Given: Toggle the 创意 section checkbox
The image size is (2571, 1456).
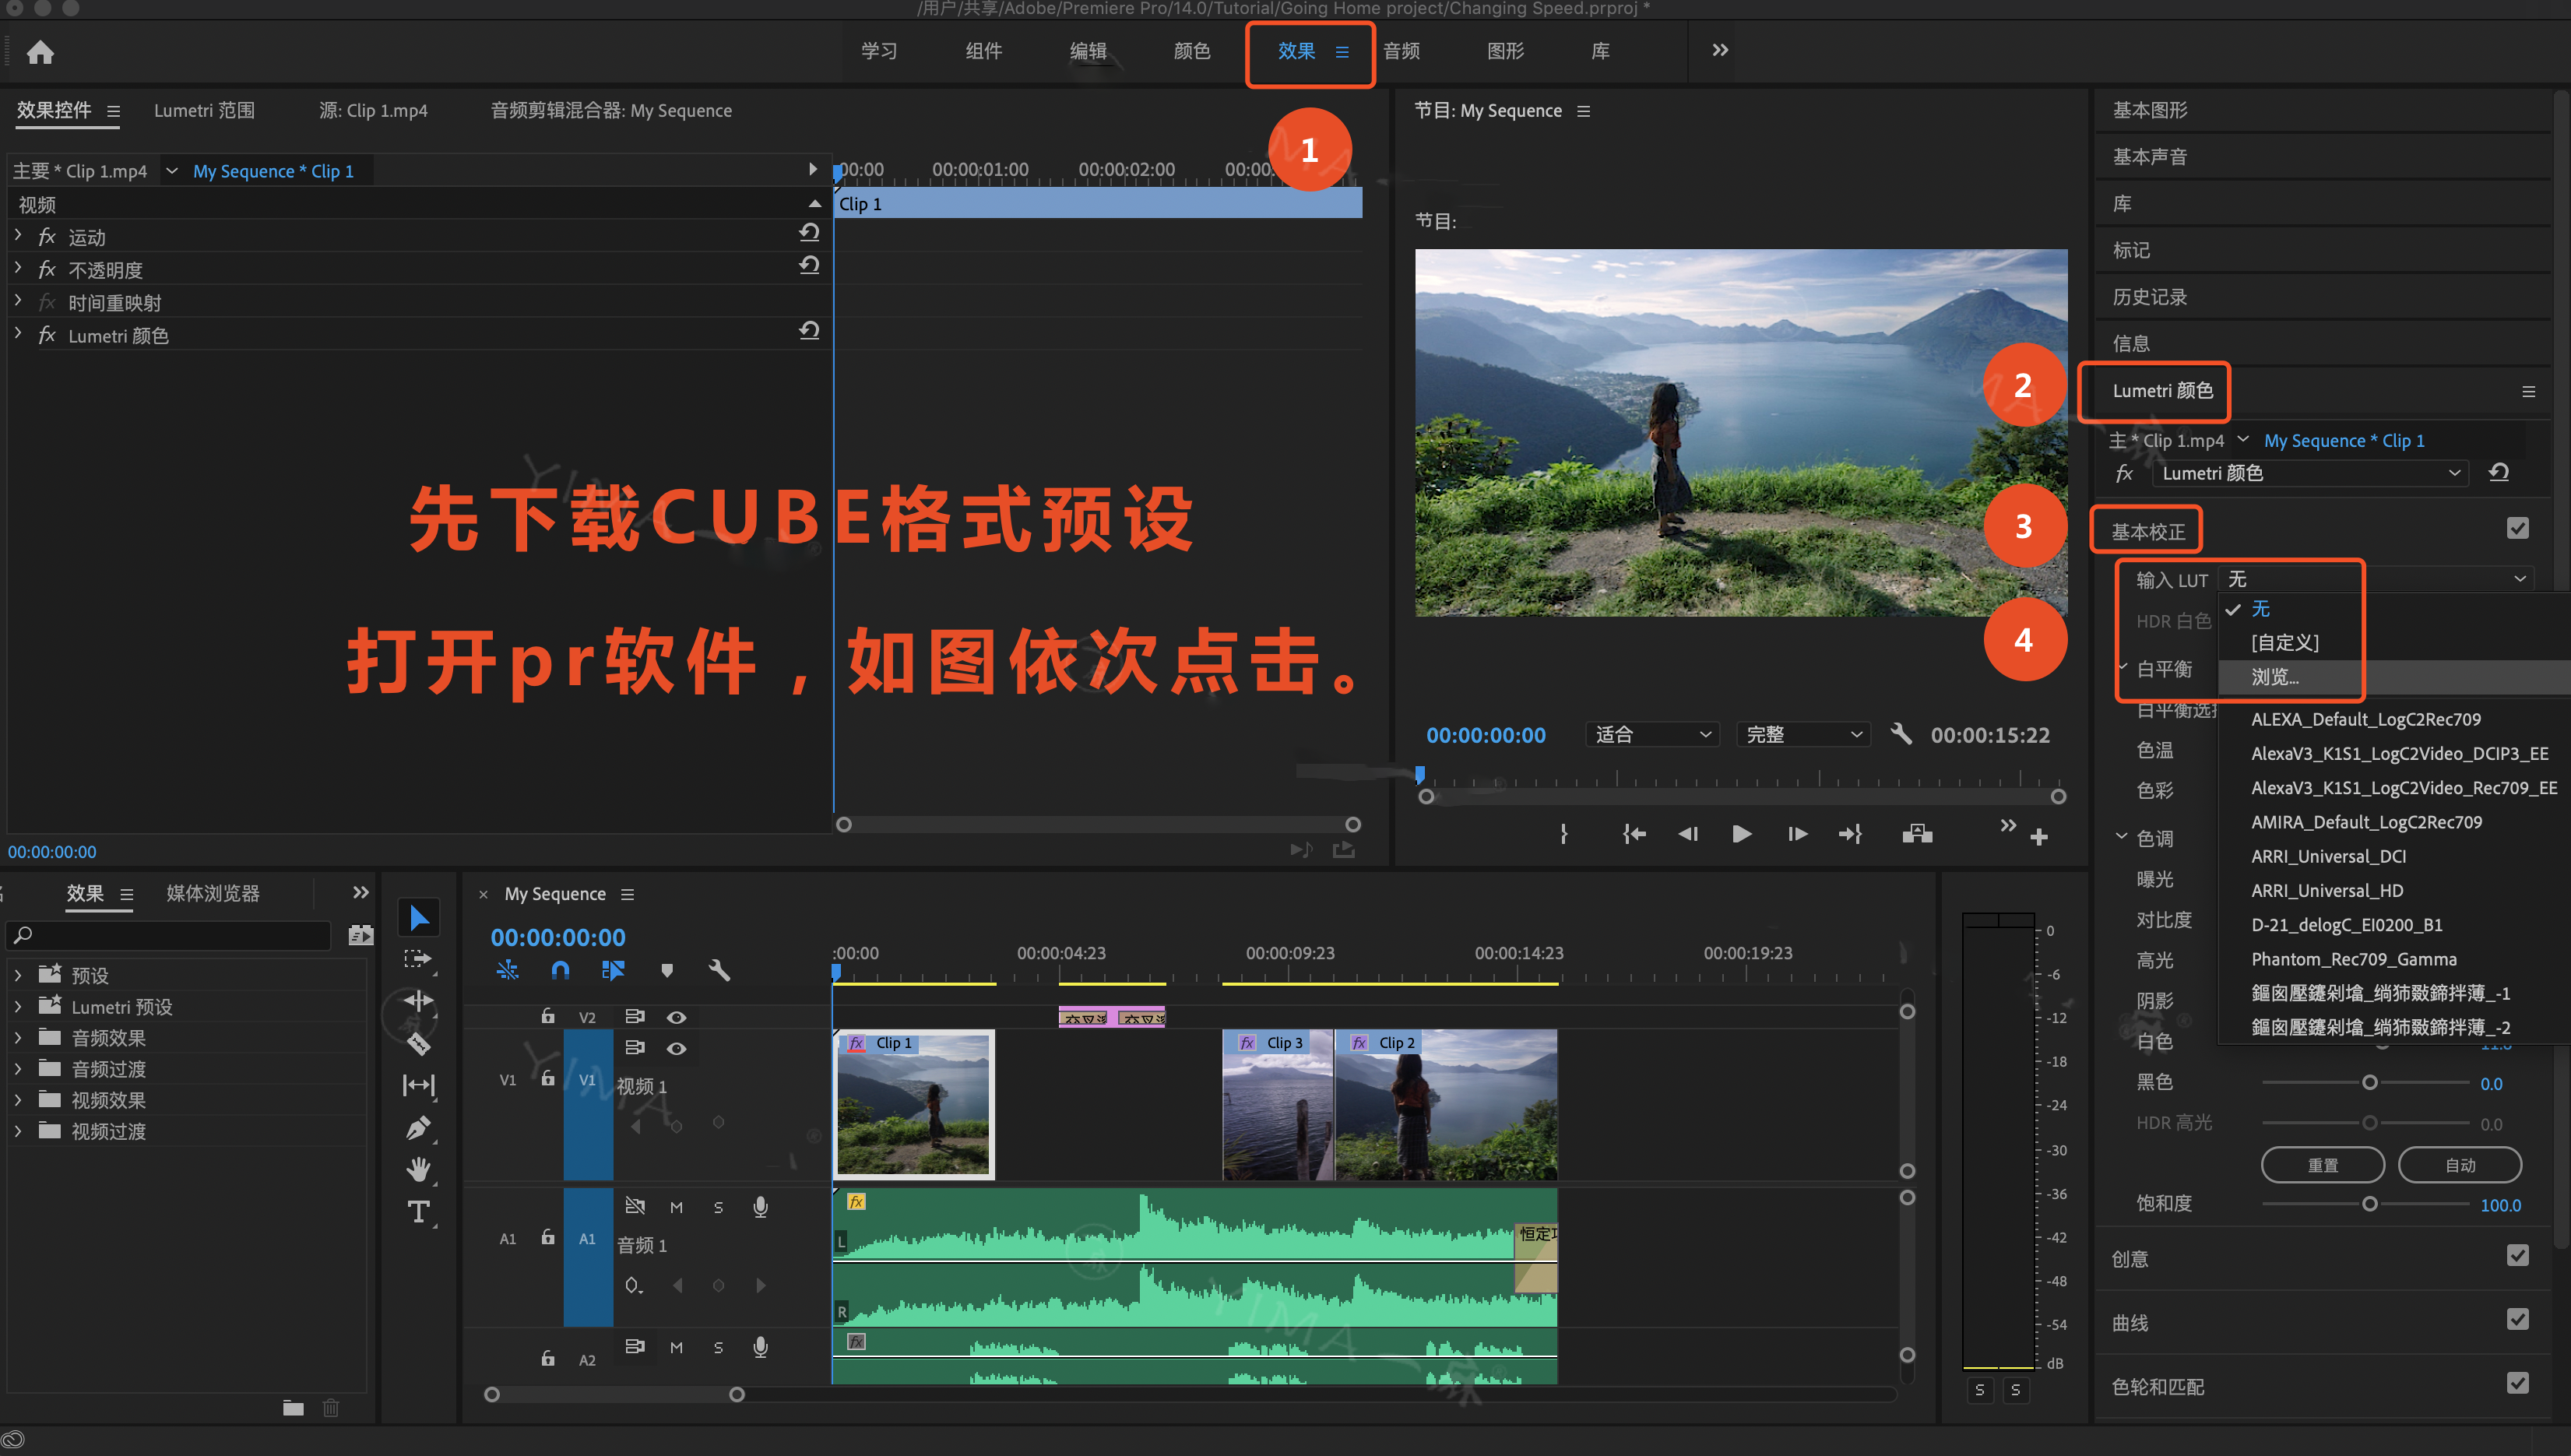Looking at the screenshot, I should click(x=2517, y=1255).
